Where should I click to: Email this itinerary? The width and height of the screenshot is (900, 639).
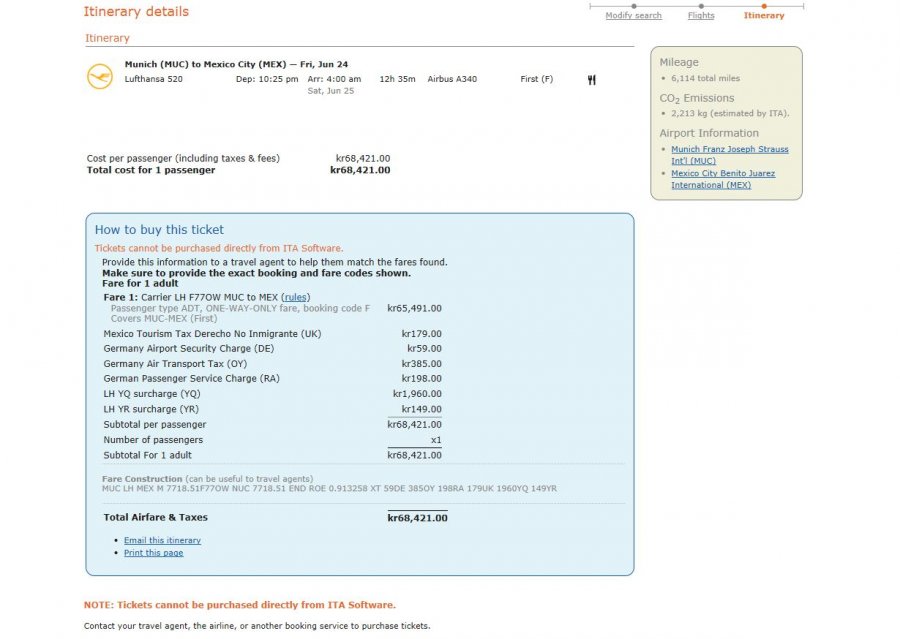click(x=162, y=540)
